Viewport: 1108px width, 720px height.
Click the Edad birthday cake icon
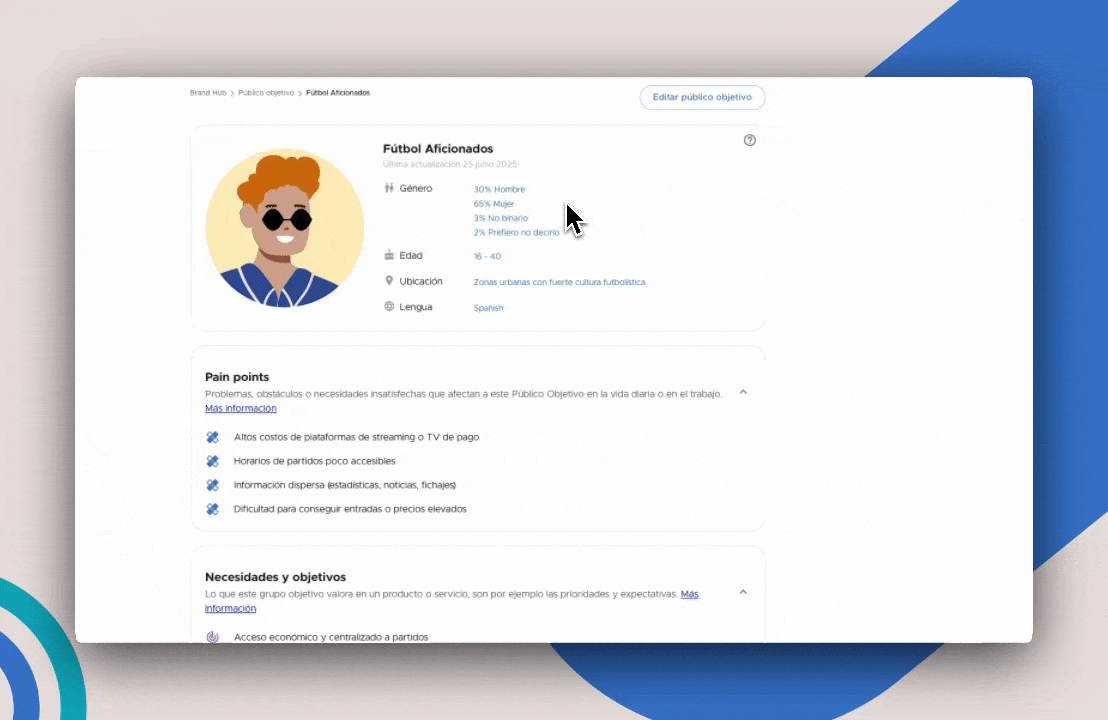click(389, 255)
